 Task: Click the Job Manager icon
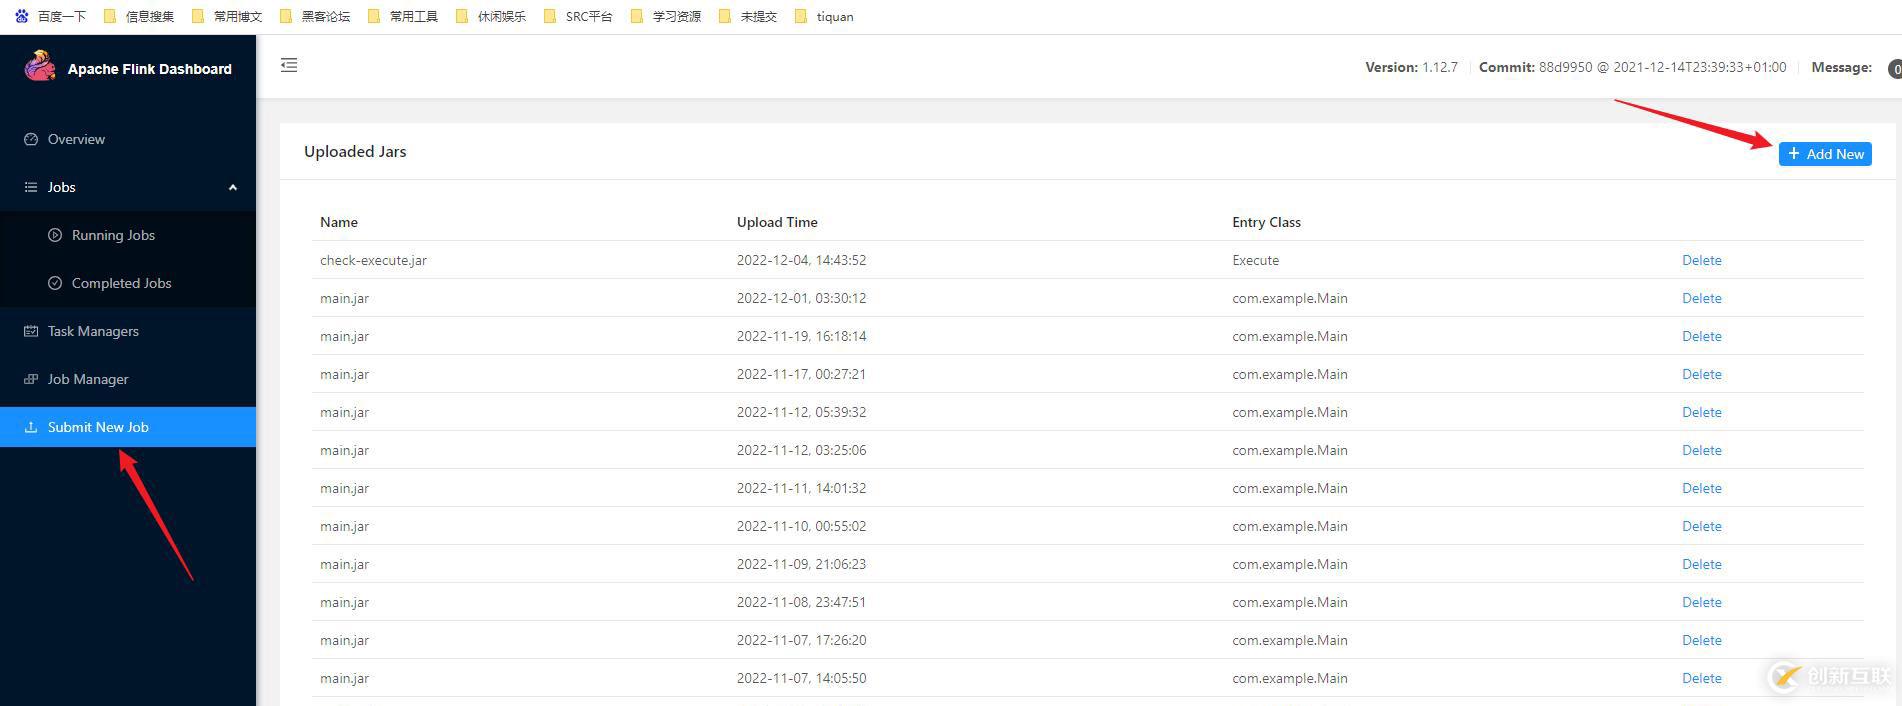(31, 379)
